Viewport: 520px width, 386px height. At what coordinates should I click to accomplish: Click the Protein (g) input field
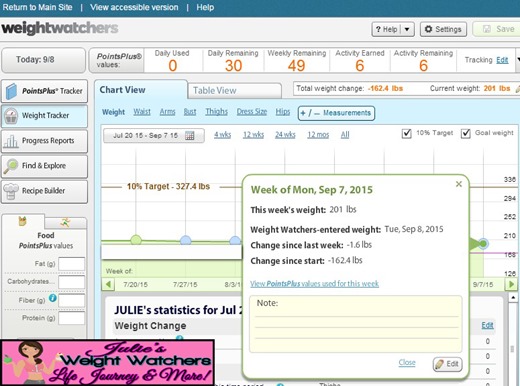tap(71, 318)
